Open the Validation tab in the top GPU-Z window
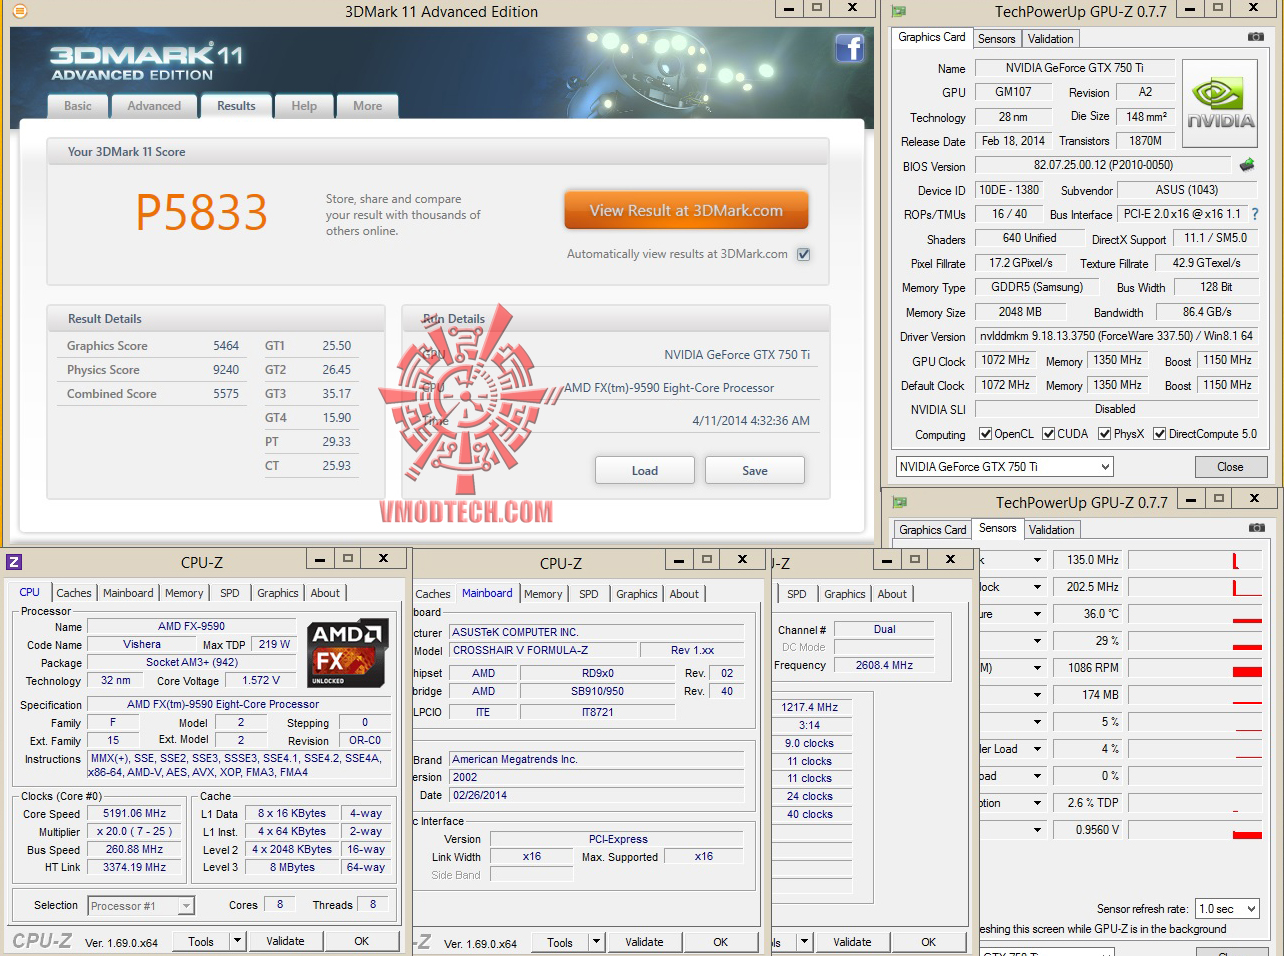 (1050, 39)
